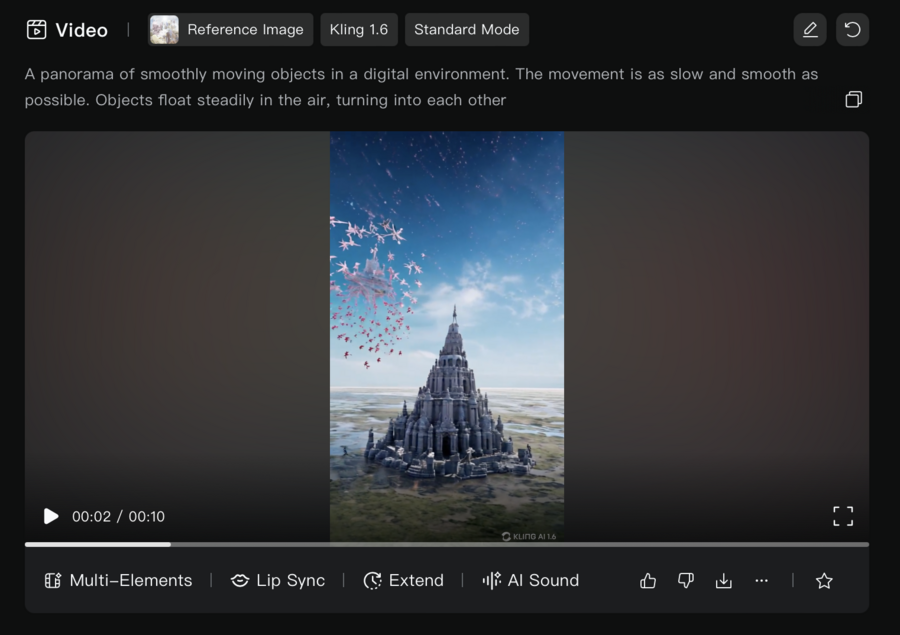Click the 00:02 / 00:10 timestamp
This screenshot has width=900, height=635.
(x=118, y=516)
